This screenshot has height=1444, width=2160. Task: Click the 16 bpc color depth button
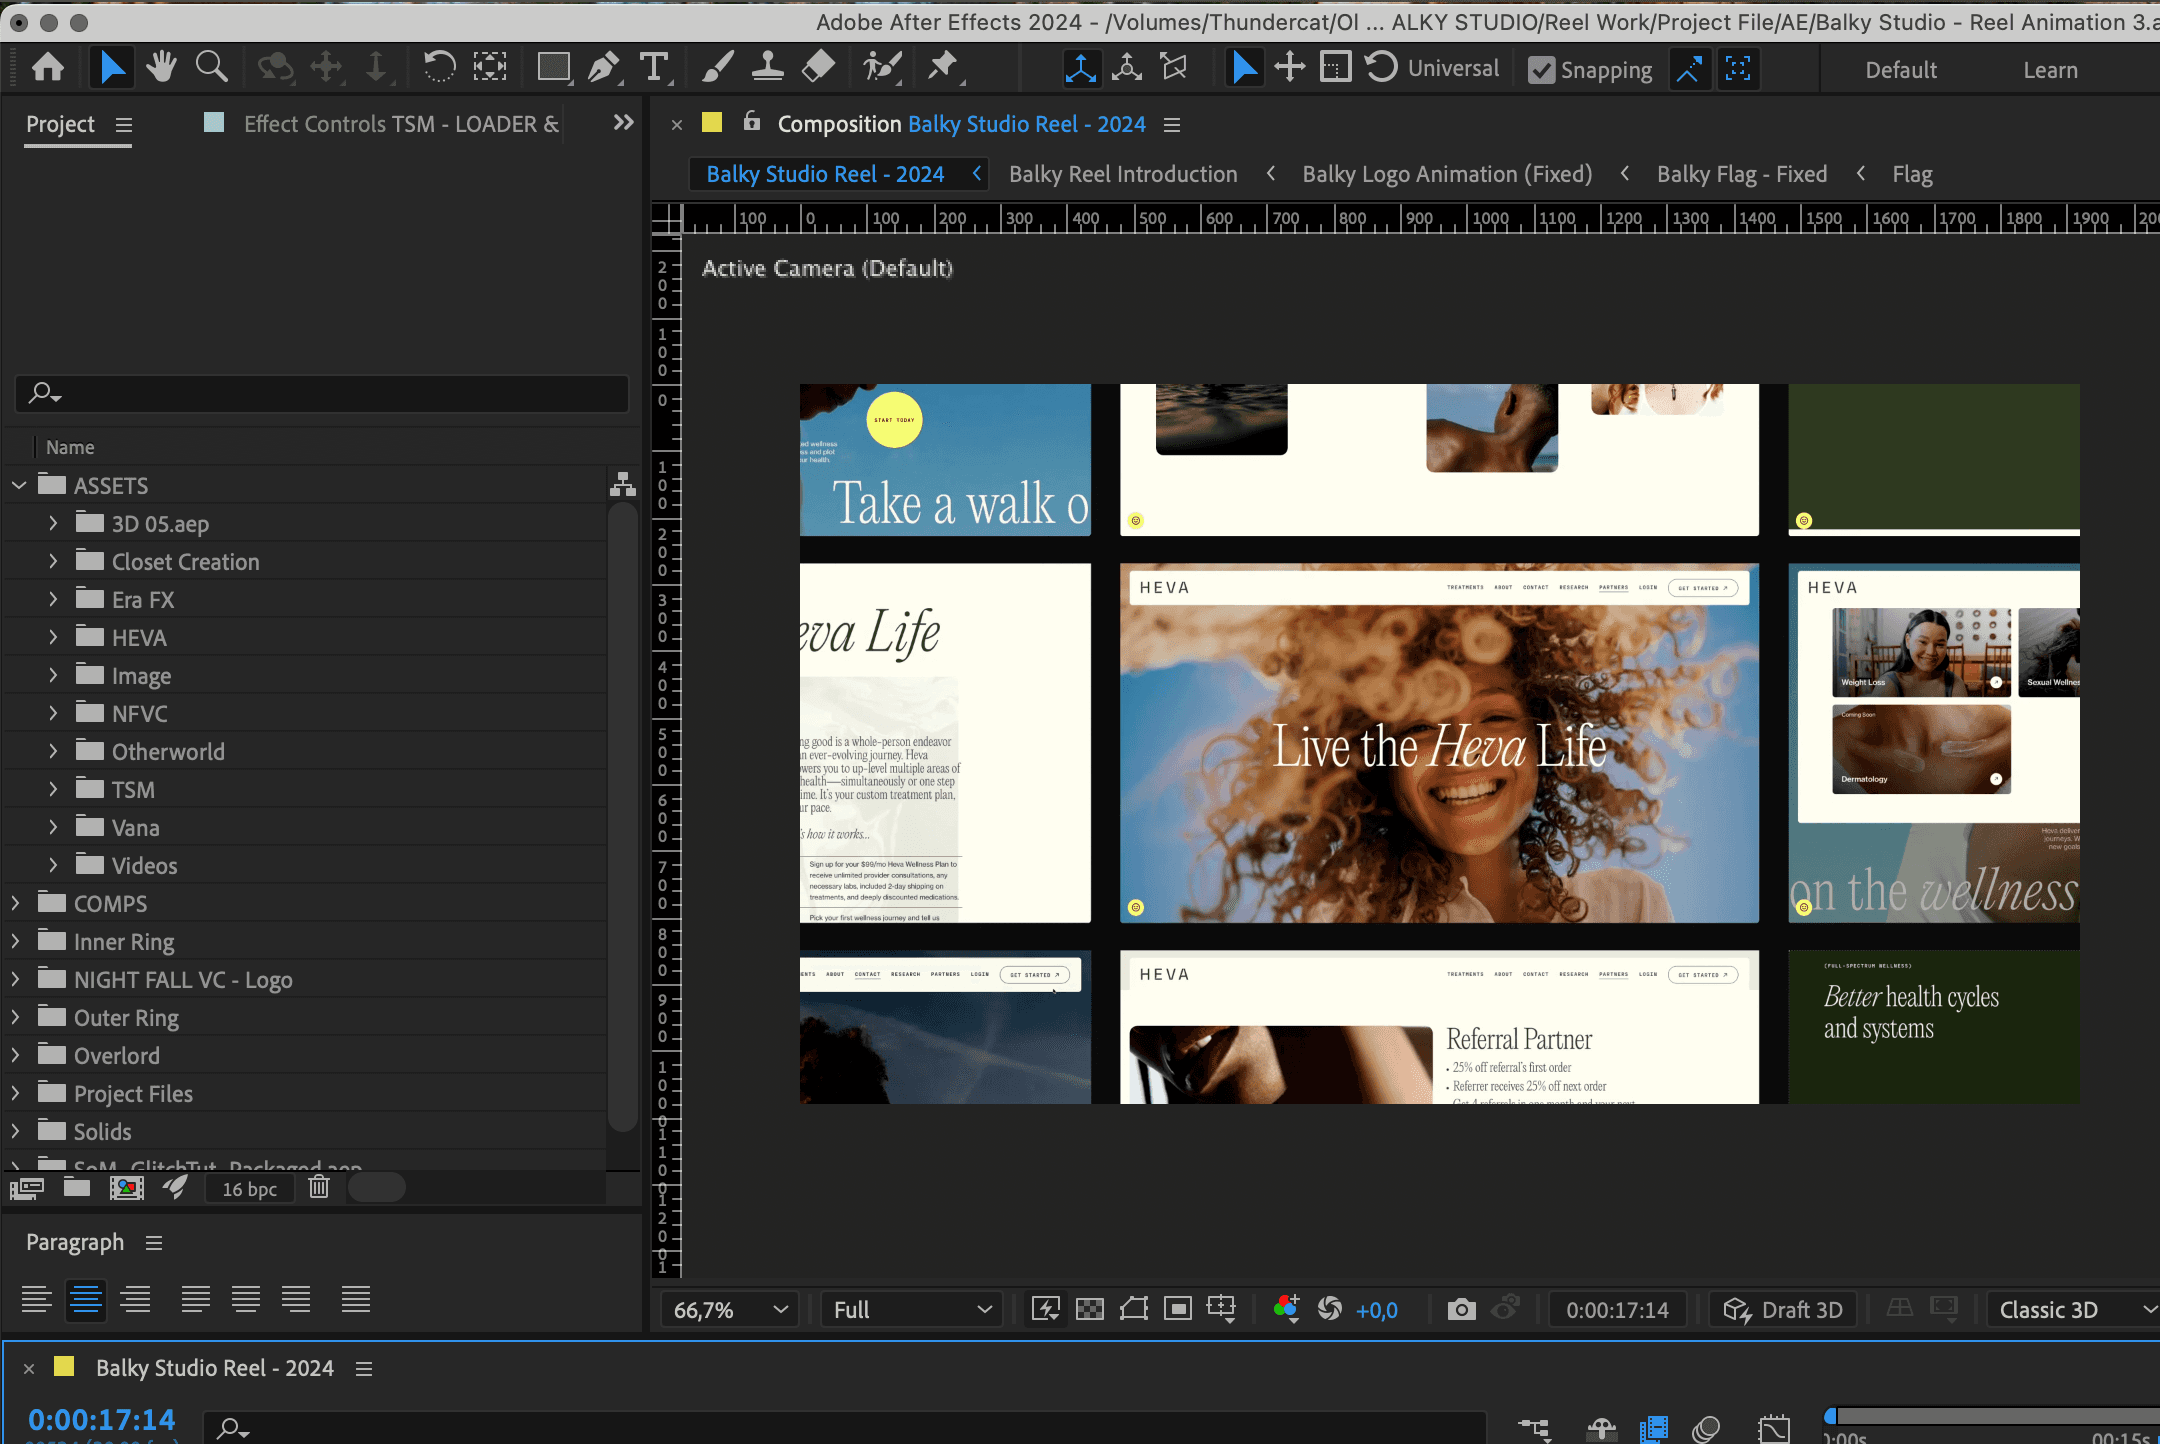pyautogui.click(x=250, y=1189)
